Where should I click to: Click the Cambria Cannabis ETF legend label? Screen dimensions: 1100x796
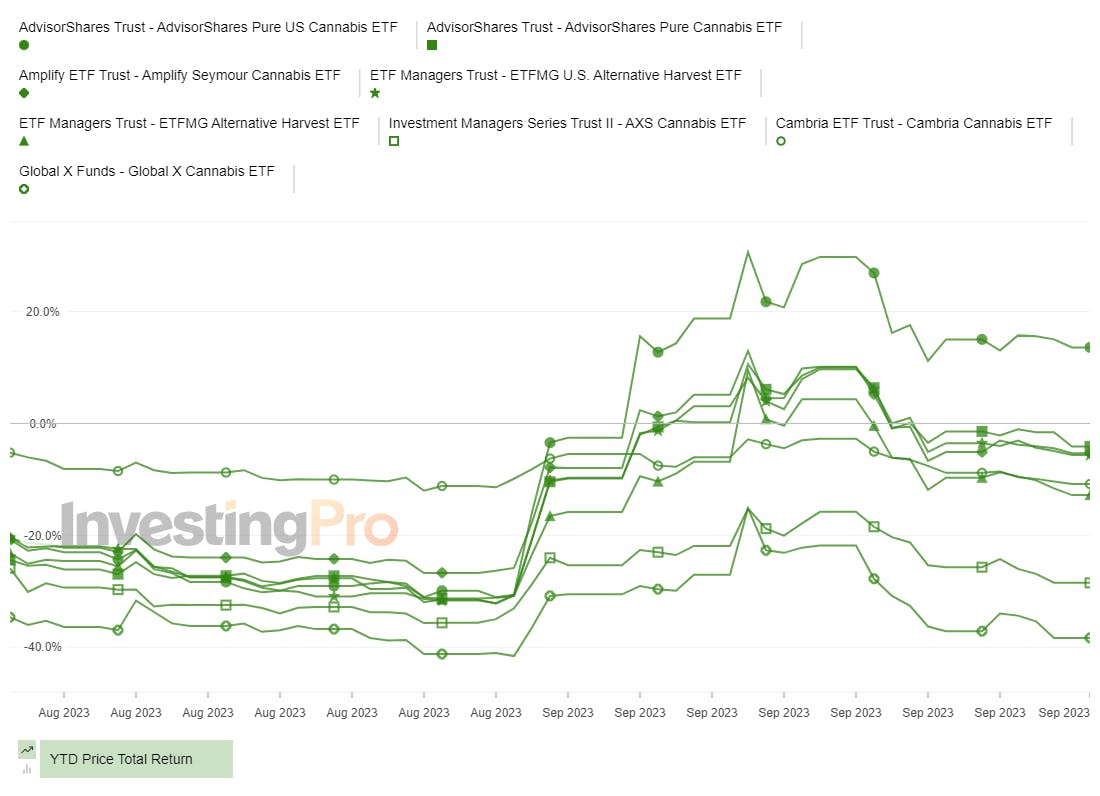(914, 123)
